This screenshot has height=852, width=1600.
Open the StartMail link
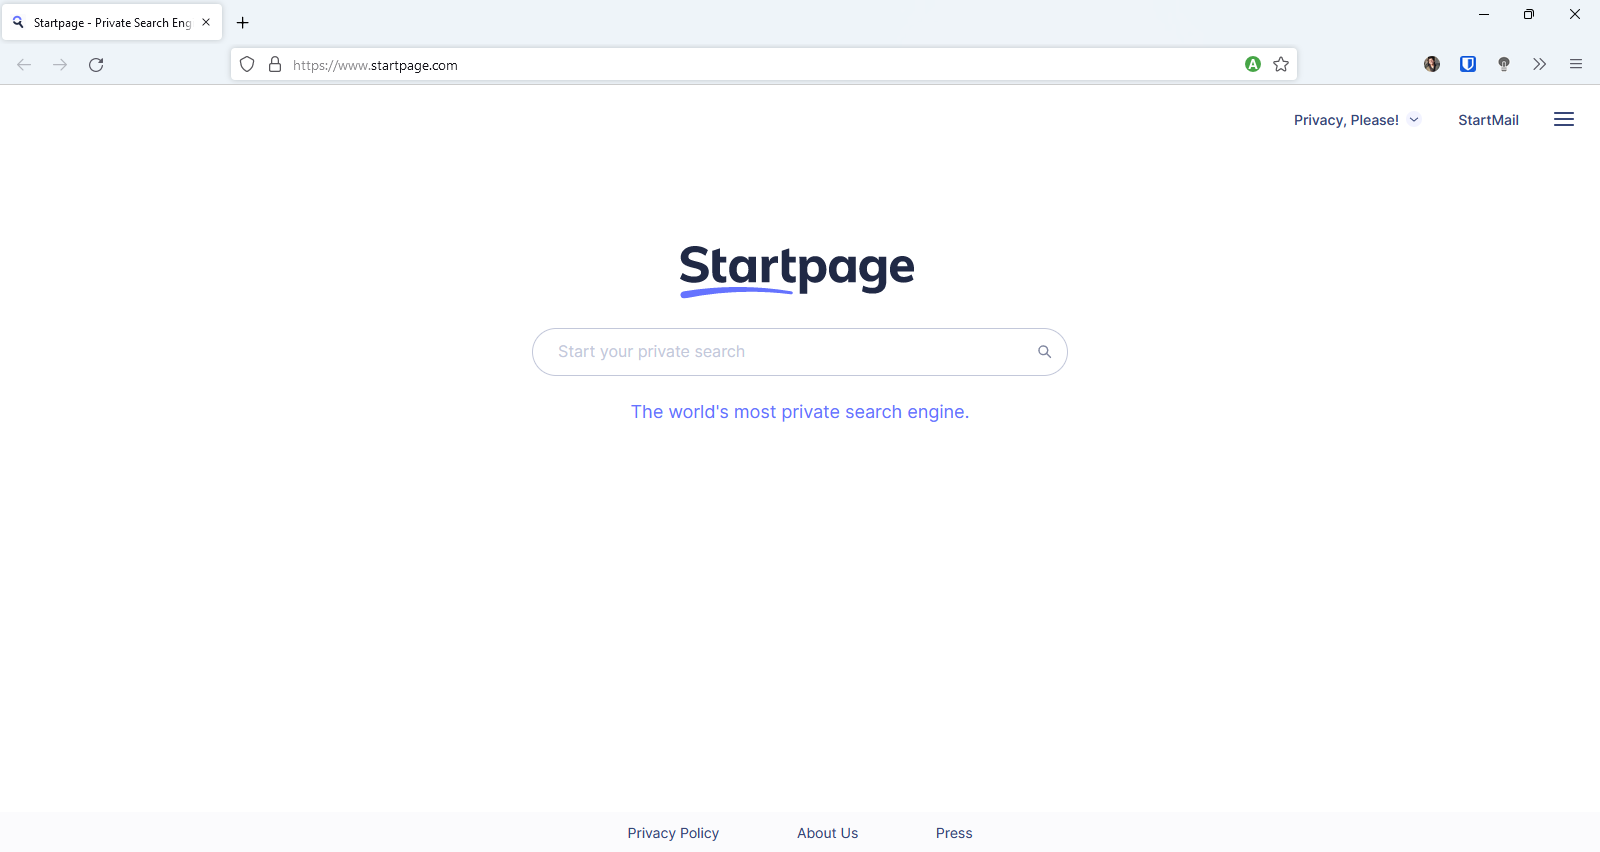1488,120
